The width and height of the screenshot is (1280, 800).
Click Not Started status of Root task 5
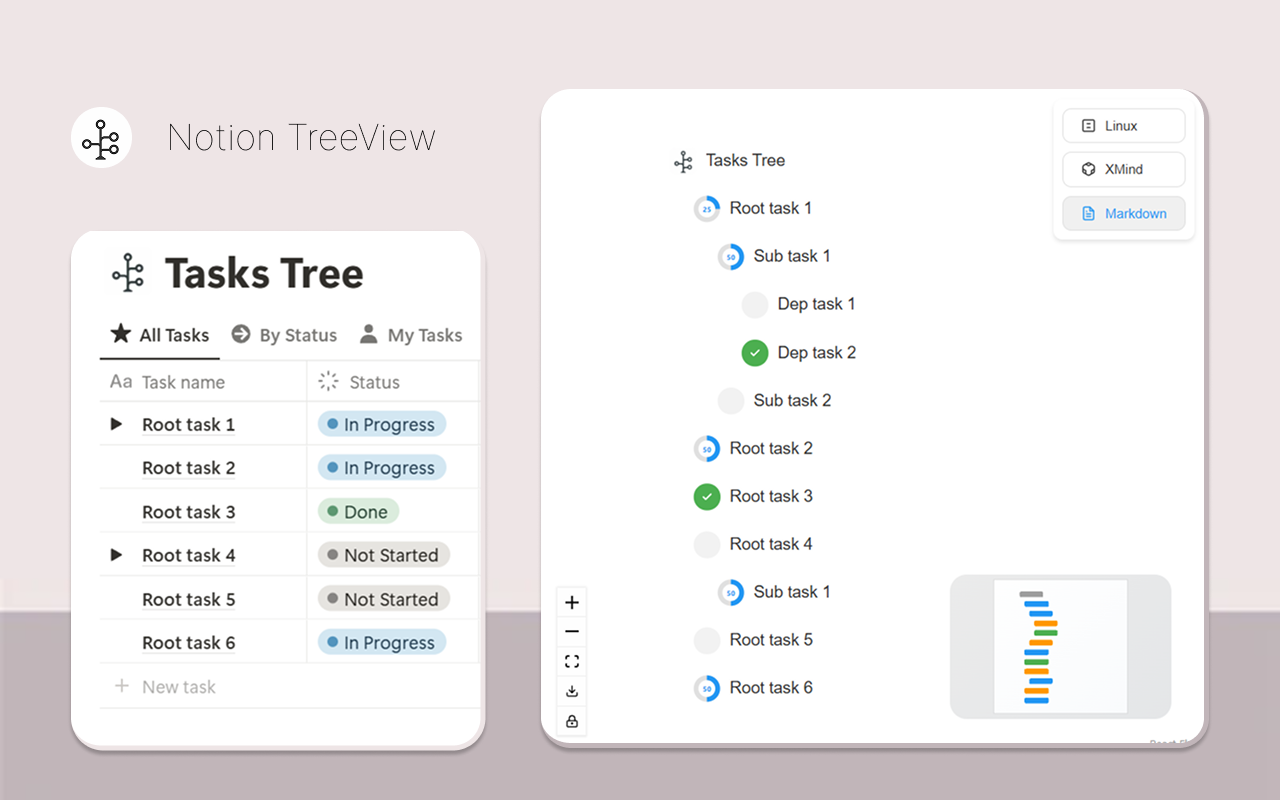pos(384,599)
